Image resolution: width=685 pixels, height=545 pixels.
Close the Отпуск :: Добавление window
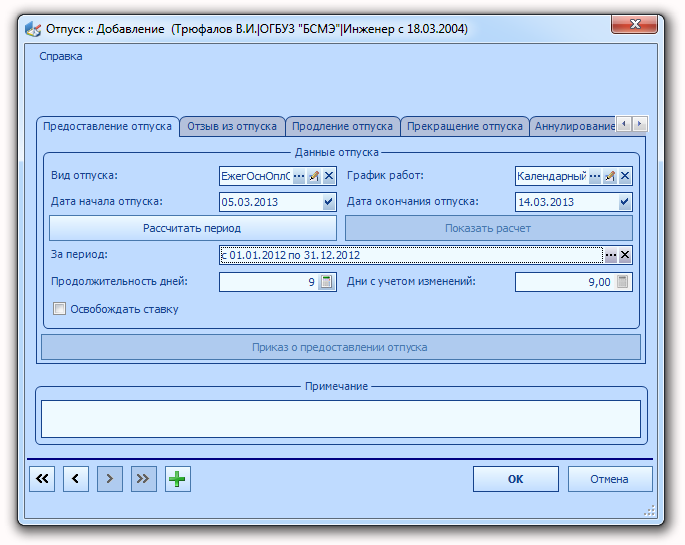pyautogui.click(x=635, y=24)
